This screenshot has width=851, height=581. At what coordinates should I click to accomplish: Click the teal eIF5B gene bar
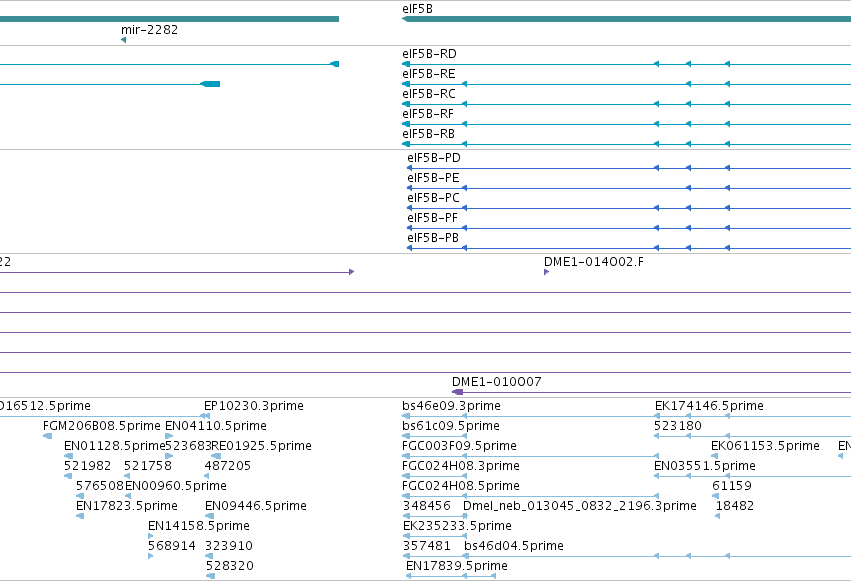pyautogui.click(x=626, y=19)
